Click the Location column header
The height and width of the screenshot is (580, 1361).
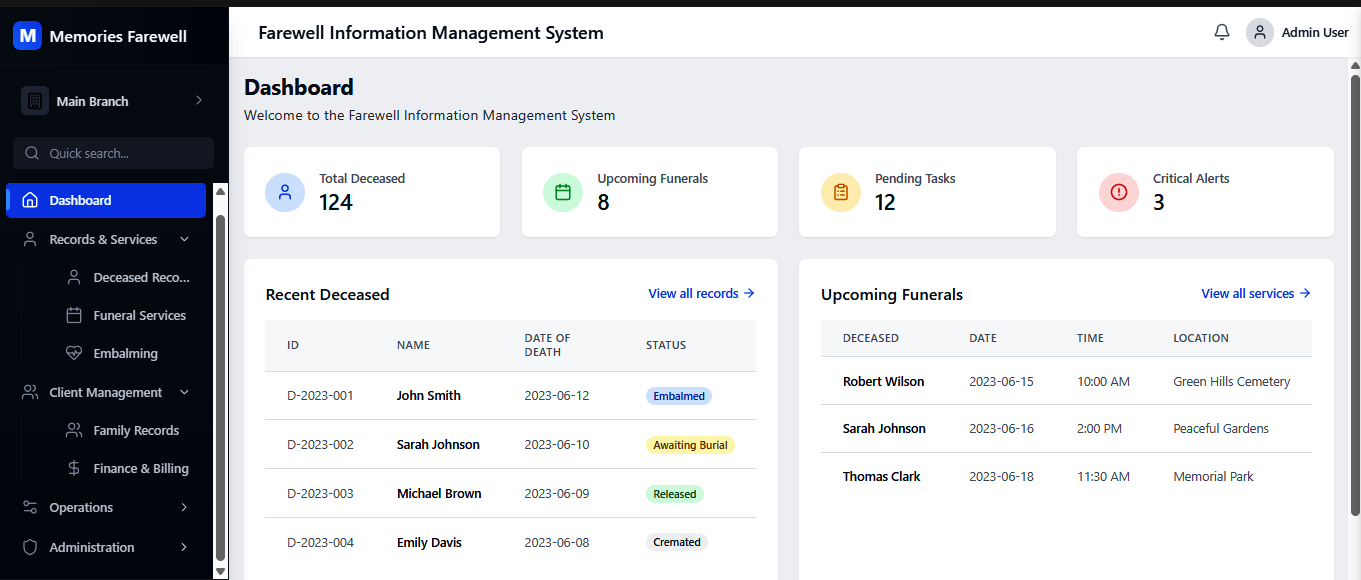[1201, 338]
